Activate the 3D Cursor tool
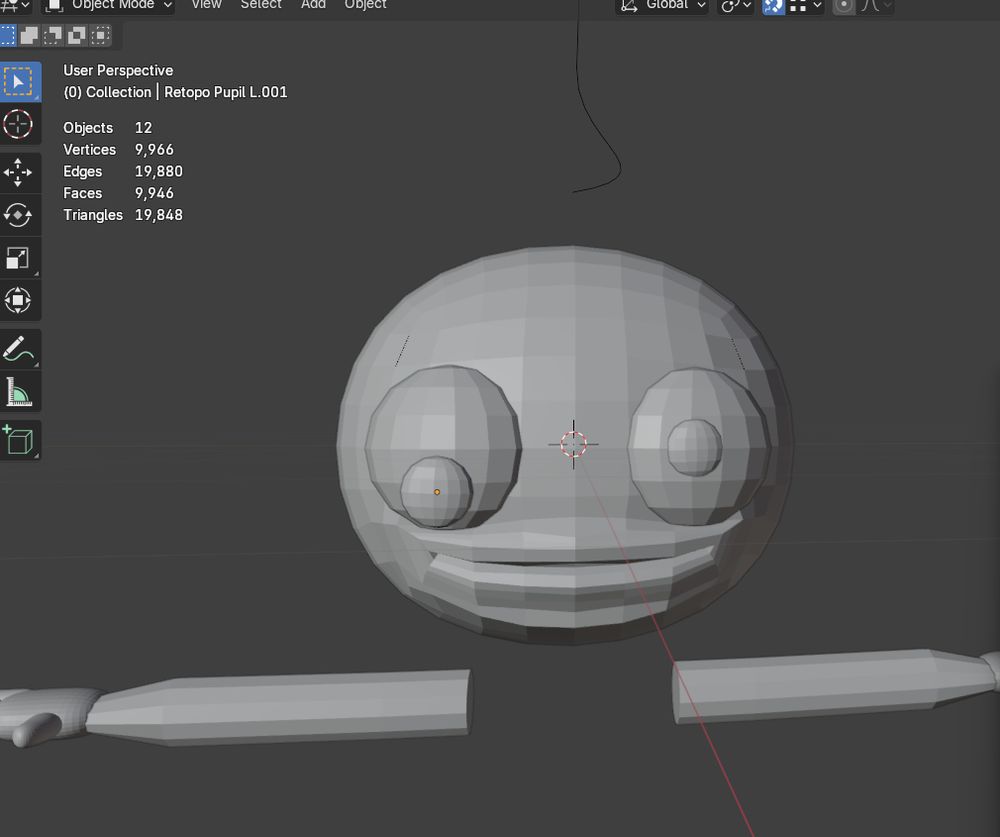Image resolution: width=1000 pixels, height=837 pixels. [18, 124]
